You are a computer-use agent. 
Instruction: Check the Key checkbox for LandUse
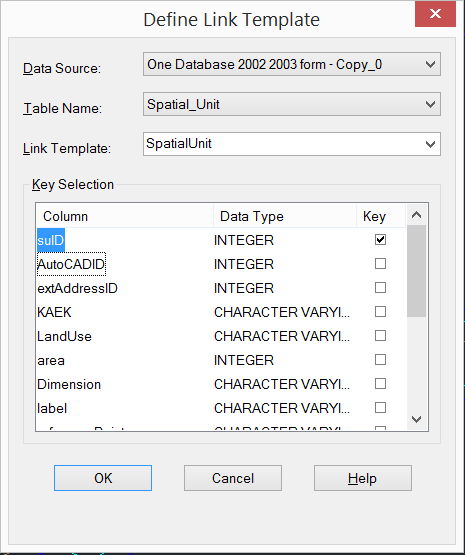[380, 336]
